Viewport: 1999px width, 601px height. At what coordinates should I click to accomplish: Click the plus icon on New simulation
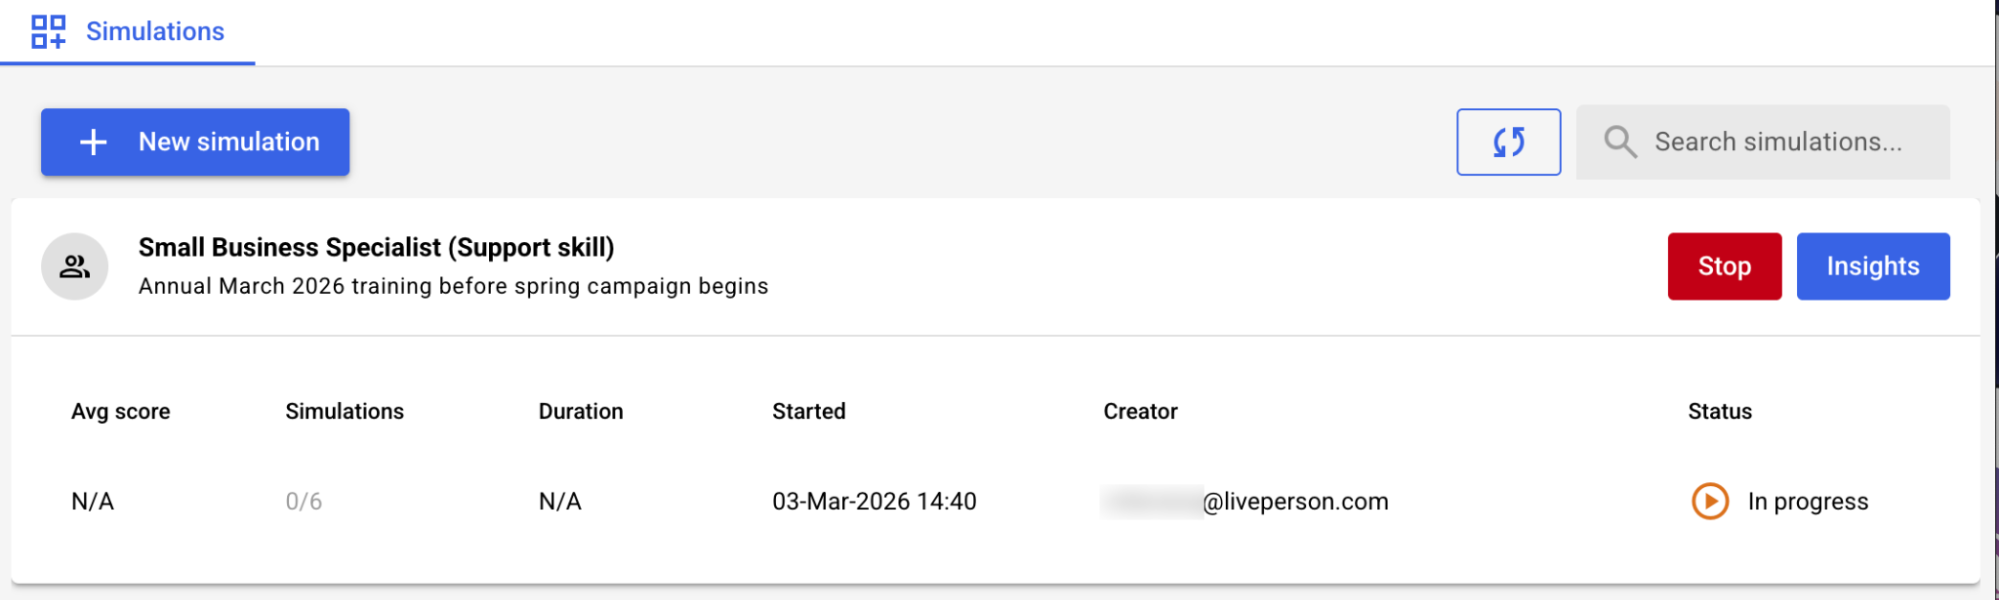point(93,142)
